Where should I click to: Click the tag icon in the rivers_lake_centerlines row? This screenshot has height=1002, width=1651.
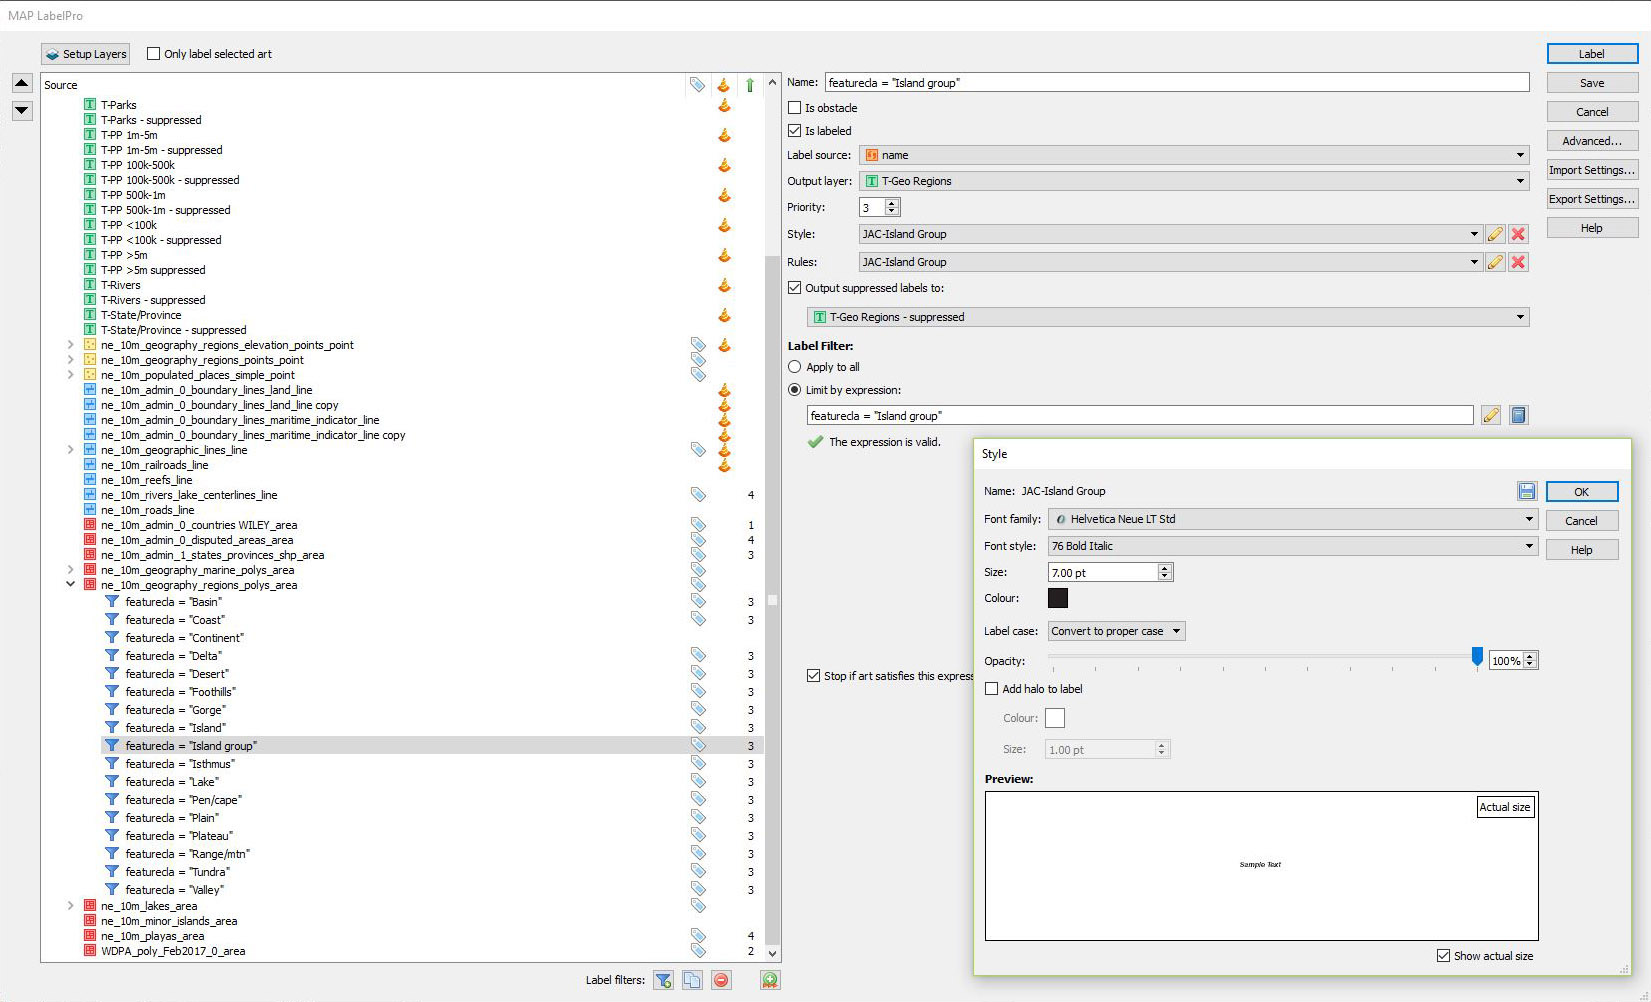click(x=698, y=495)
